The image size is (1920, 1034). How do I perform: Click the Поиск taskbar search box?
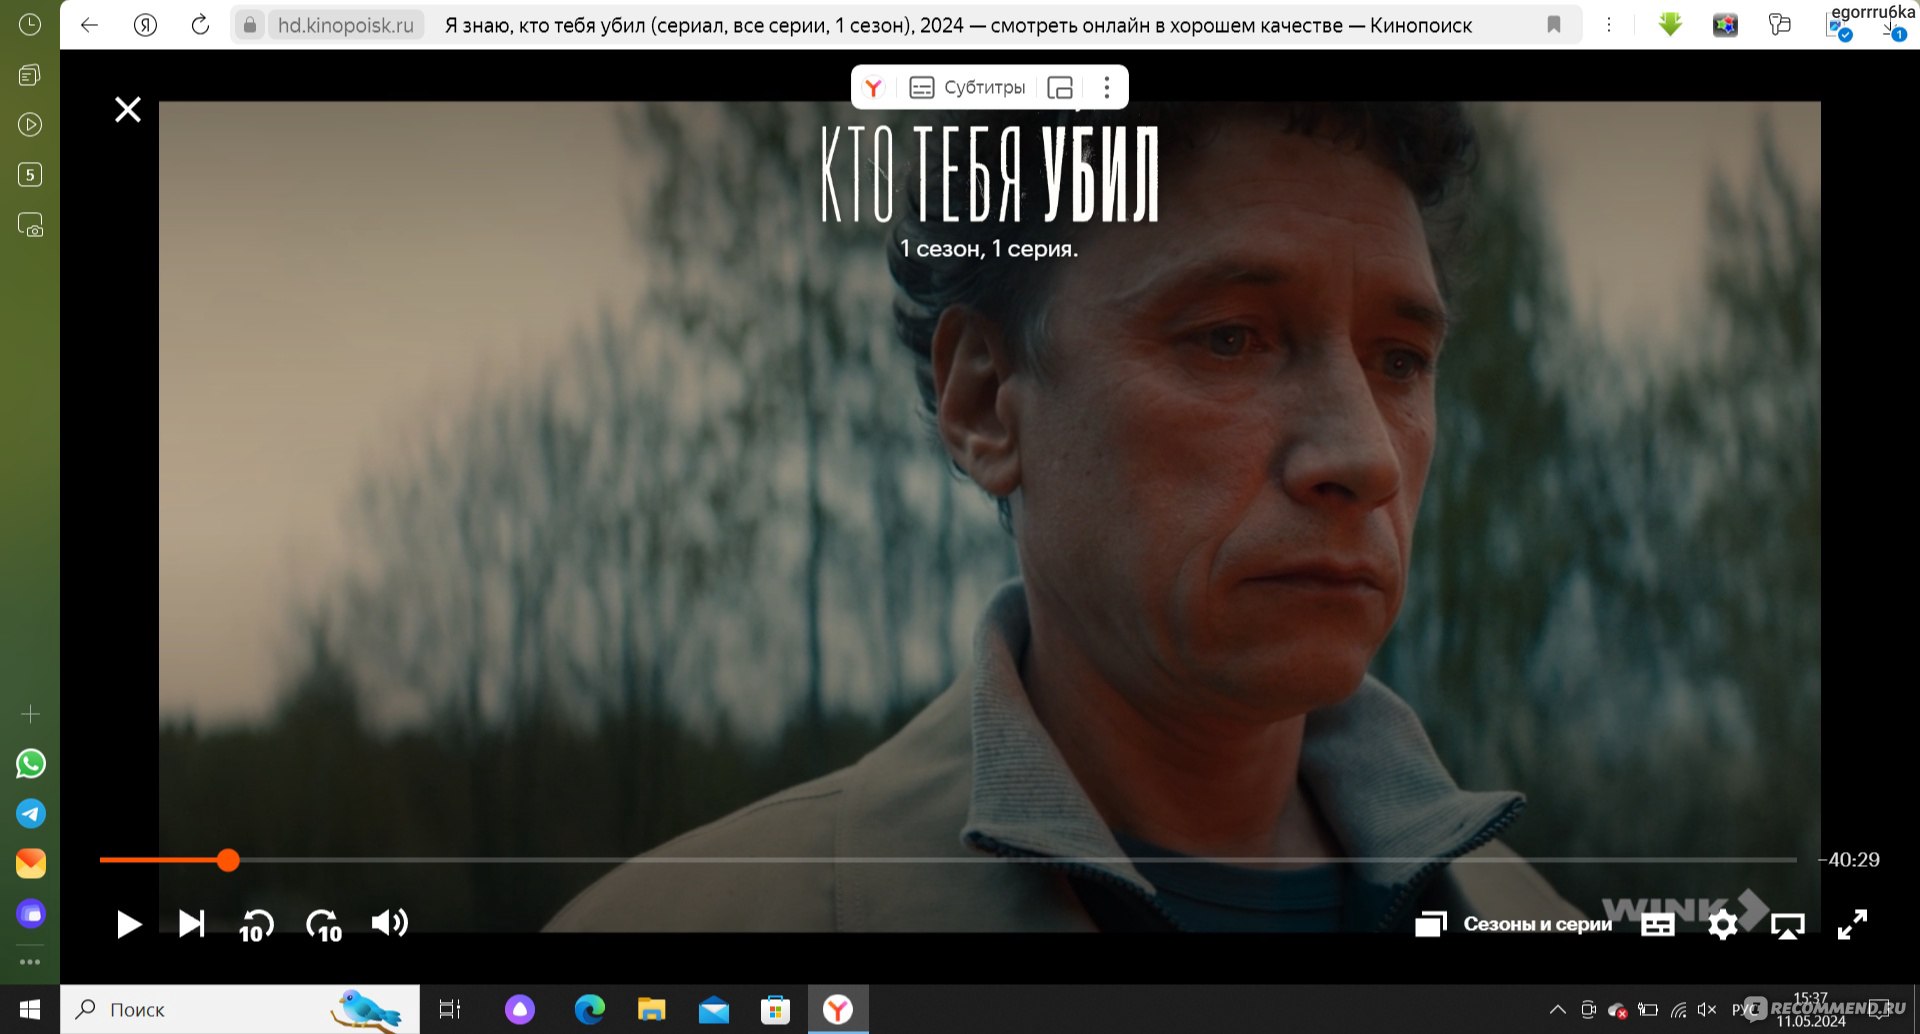click(x=240, y=1010)
